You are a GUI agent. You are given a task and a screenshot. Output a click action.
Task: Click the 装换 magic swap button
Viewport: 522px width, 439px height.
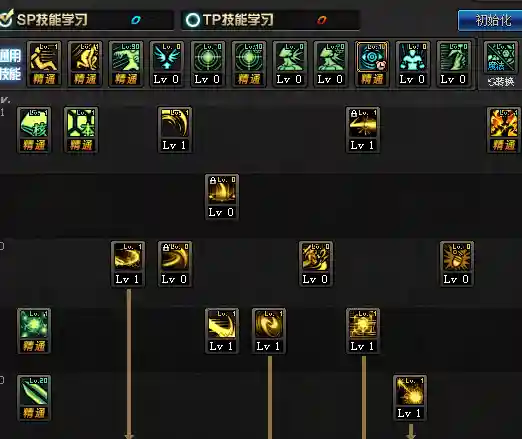[x=501, y=81]
